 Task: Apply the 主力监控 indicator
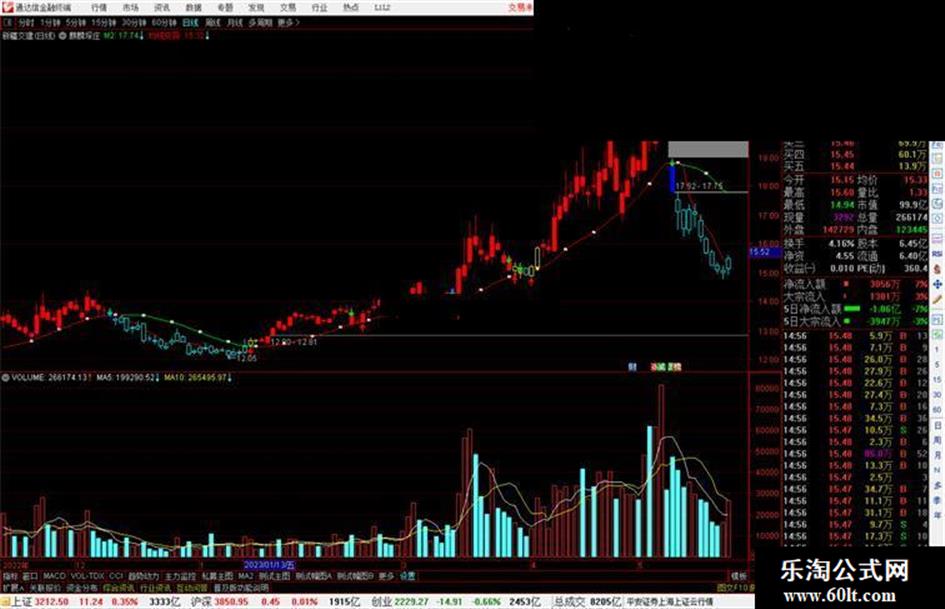click(x=180, y=576)
